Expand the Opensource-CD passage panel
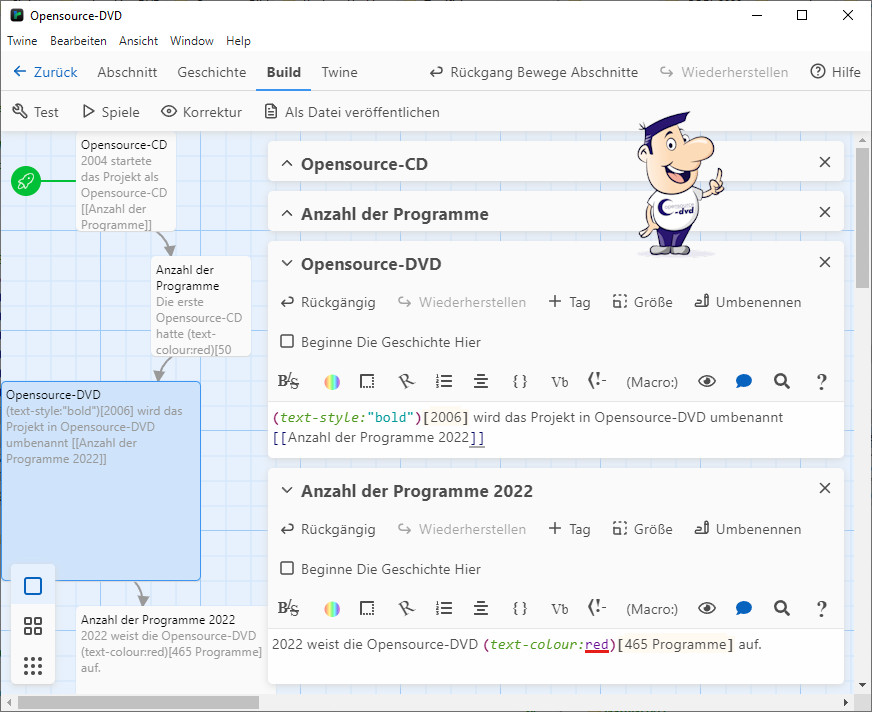 point(287,163)
